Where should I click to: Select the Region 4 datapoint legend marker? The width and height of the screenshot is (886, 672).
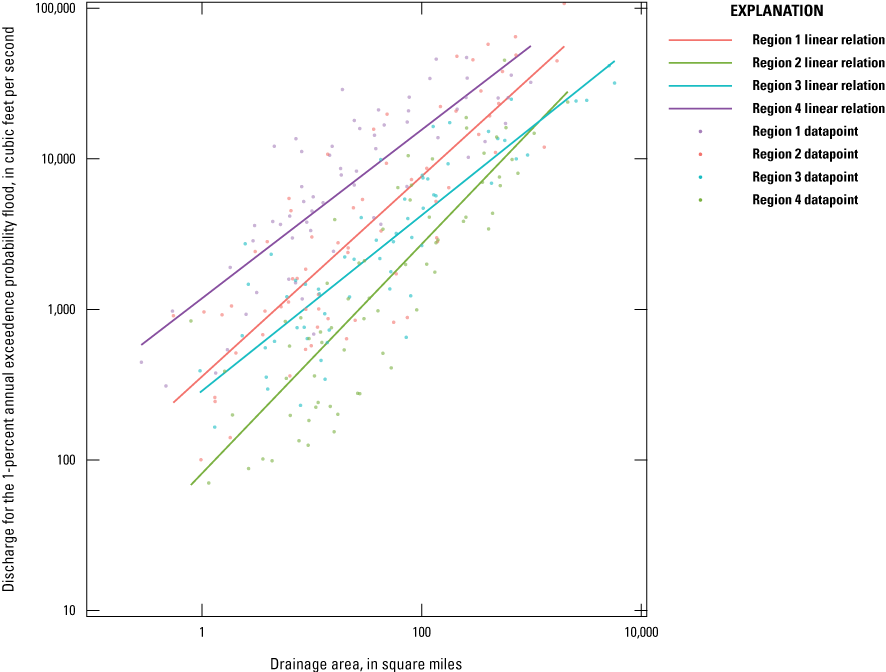[x=699, y=200]
